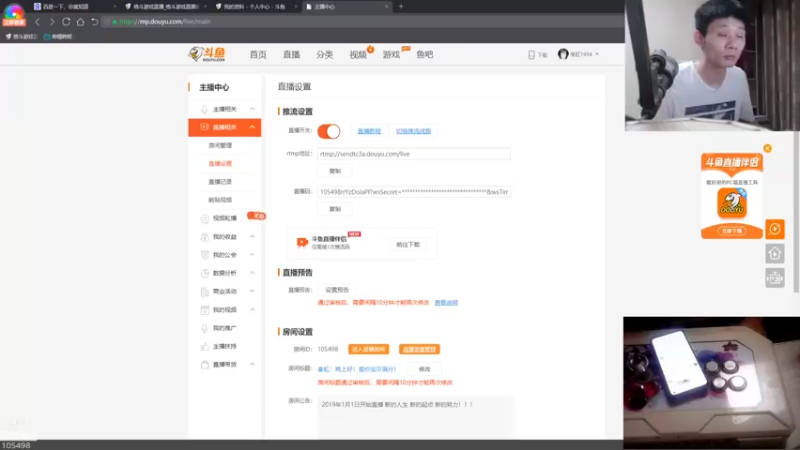This screenshot has height=450, width=800.
Task: Click the 我的收益 money bag icon
Action: click(205, 237)
